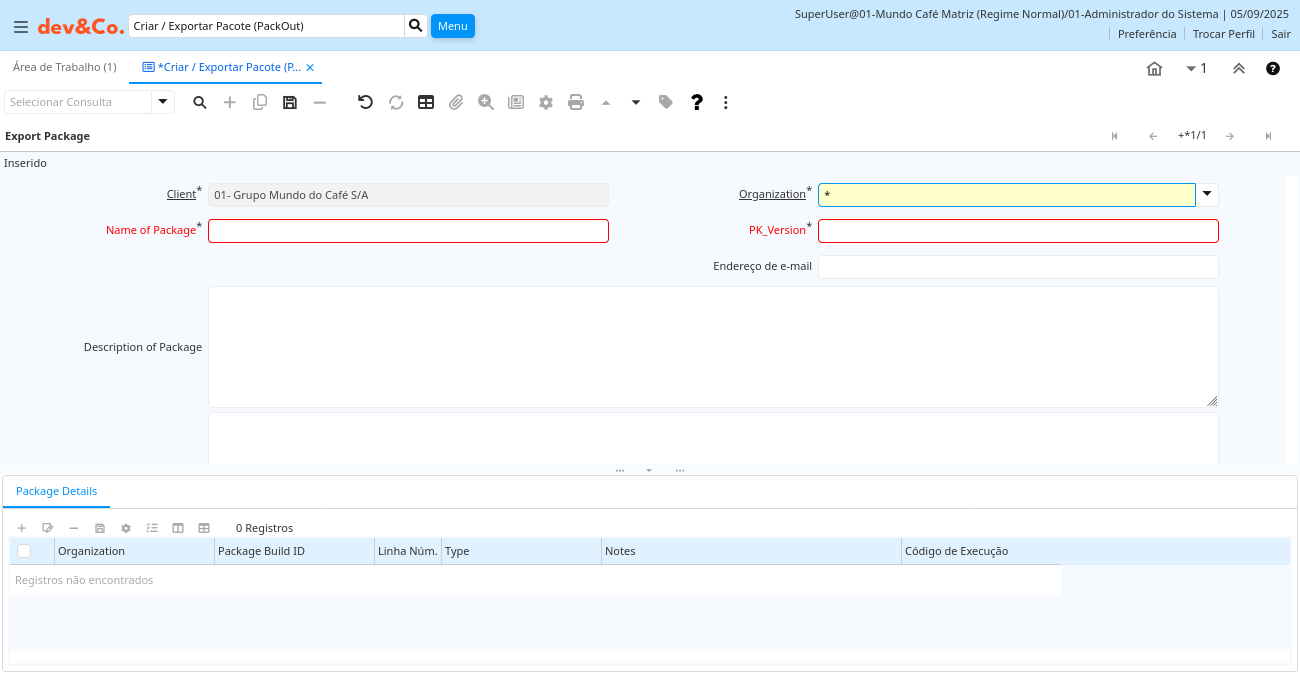This screenshot has width=1300, height=674.
Task: Tick the select-all checkbox in Package Details grid
Action: coord(24,551)
